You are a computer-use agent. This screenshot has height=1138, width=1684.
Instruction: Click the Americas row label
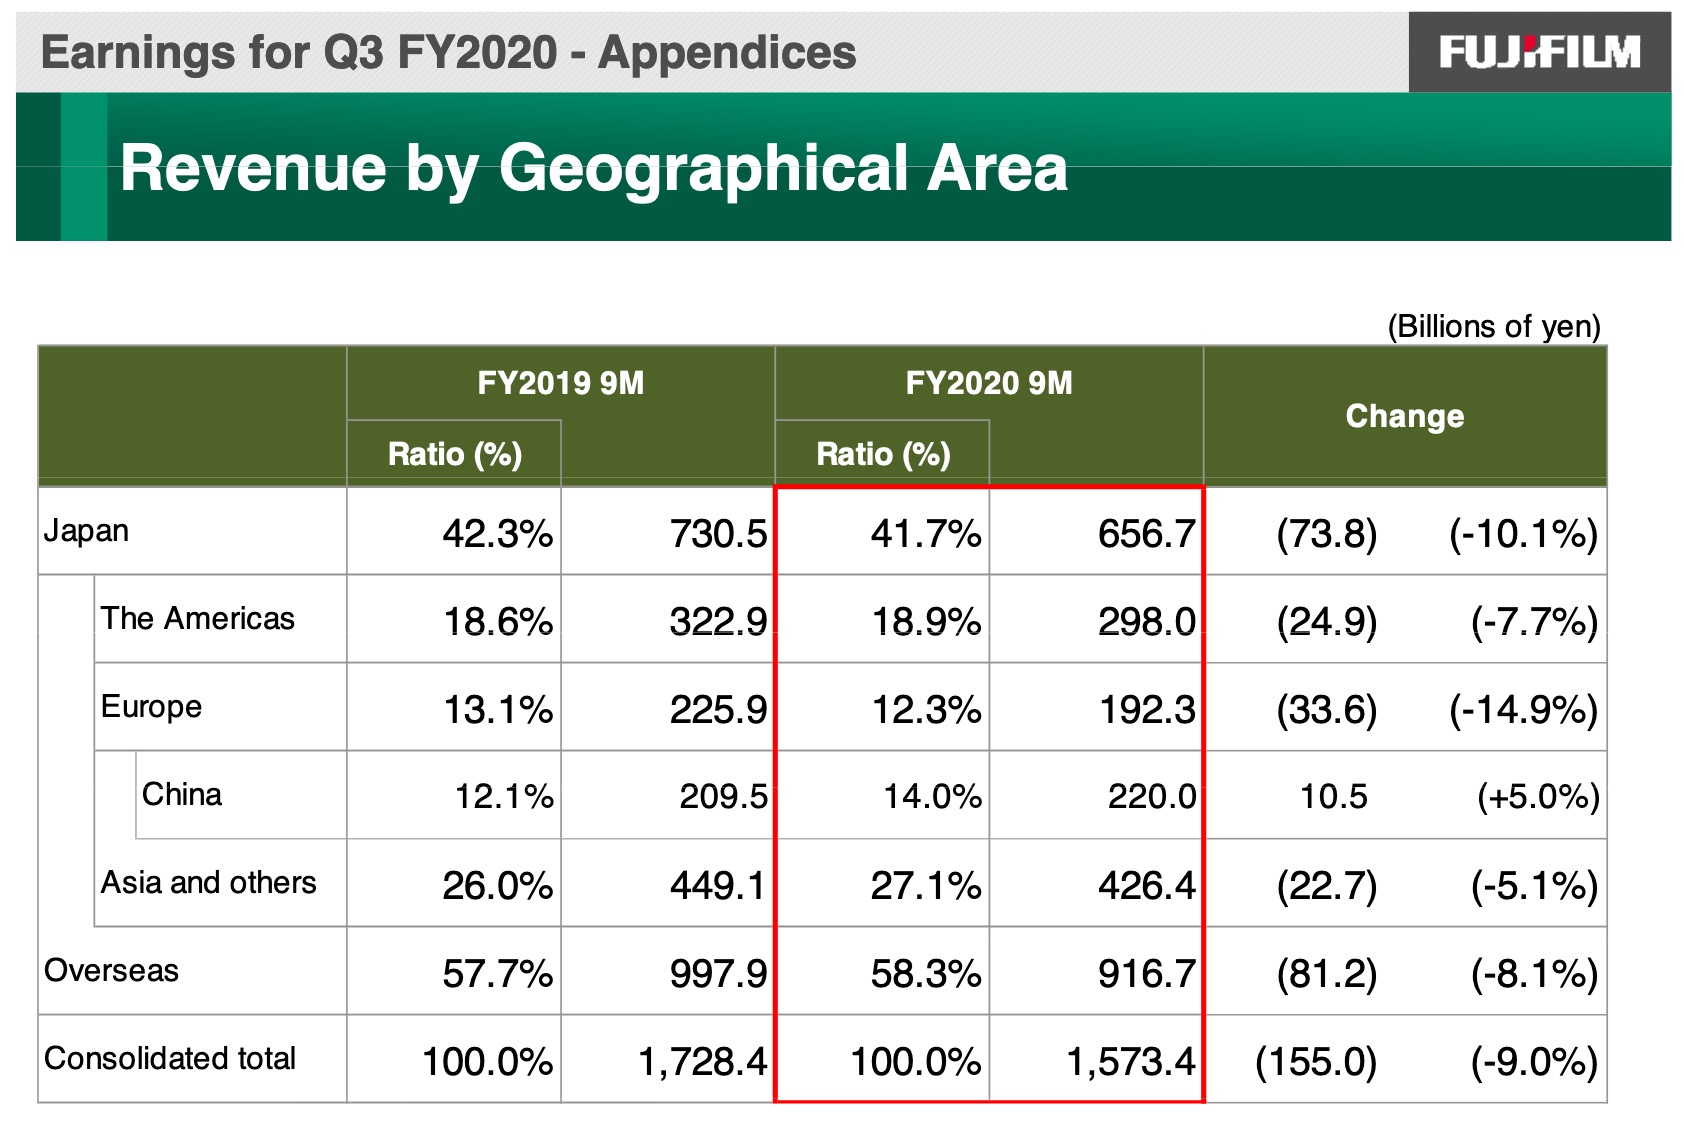coord(197,619)
